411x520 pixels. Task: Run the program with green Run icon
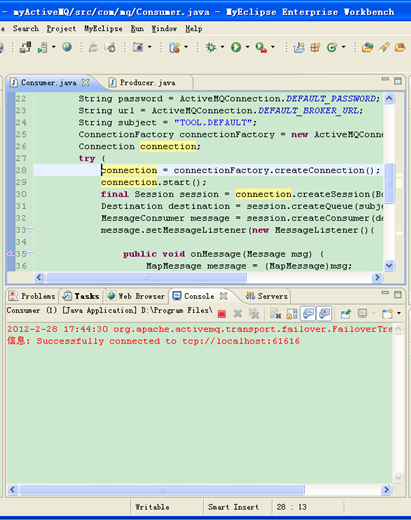tap(236, 47)
